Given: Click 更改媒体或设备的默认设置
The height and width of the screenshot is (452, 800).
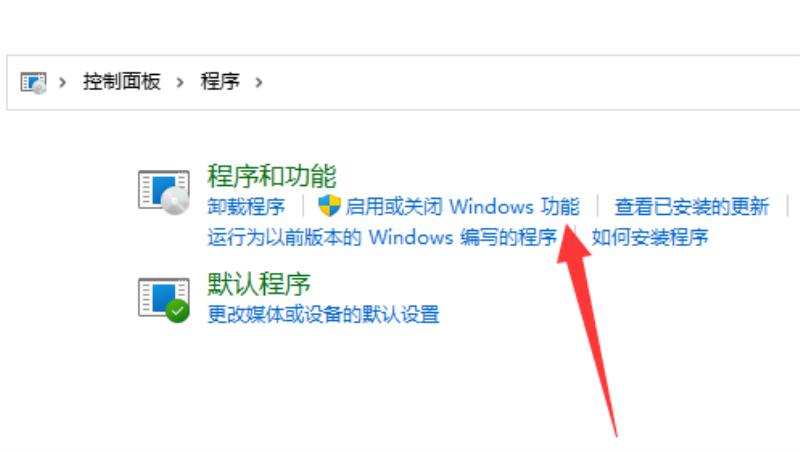Looking at the screenshot, I should click(x=323, y=314).
